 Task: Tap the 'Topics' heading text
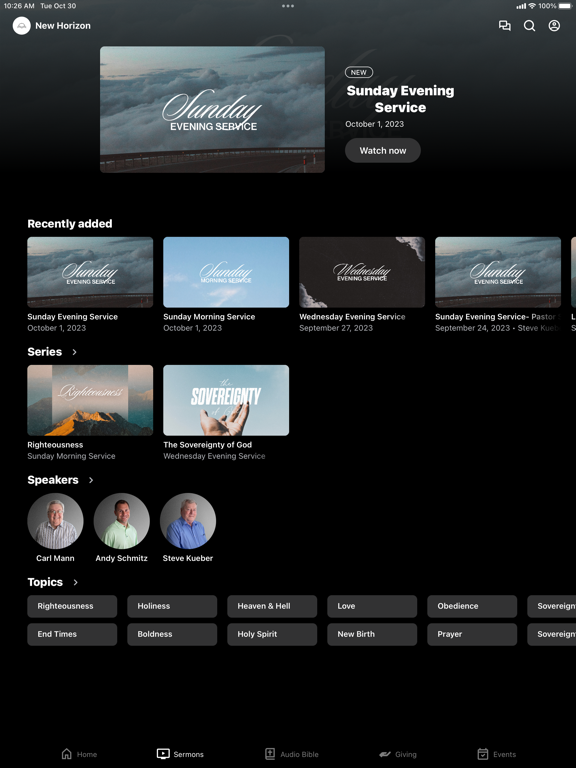click(x=45, y=582)
